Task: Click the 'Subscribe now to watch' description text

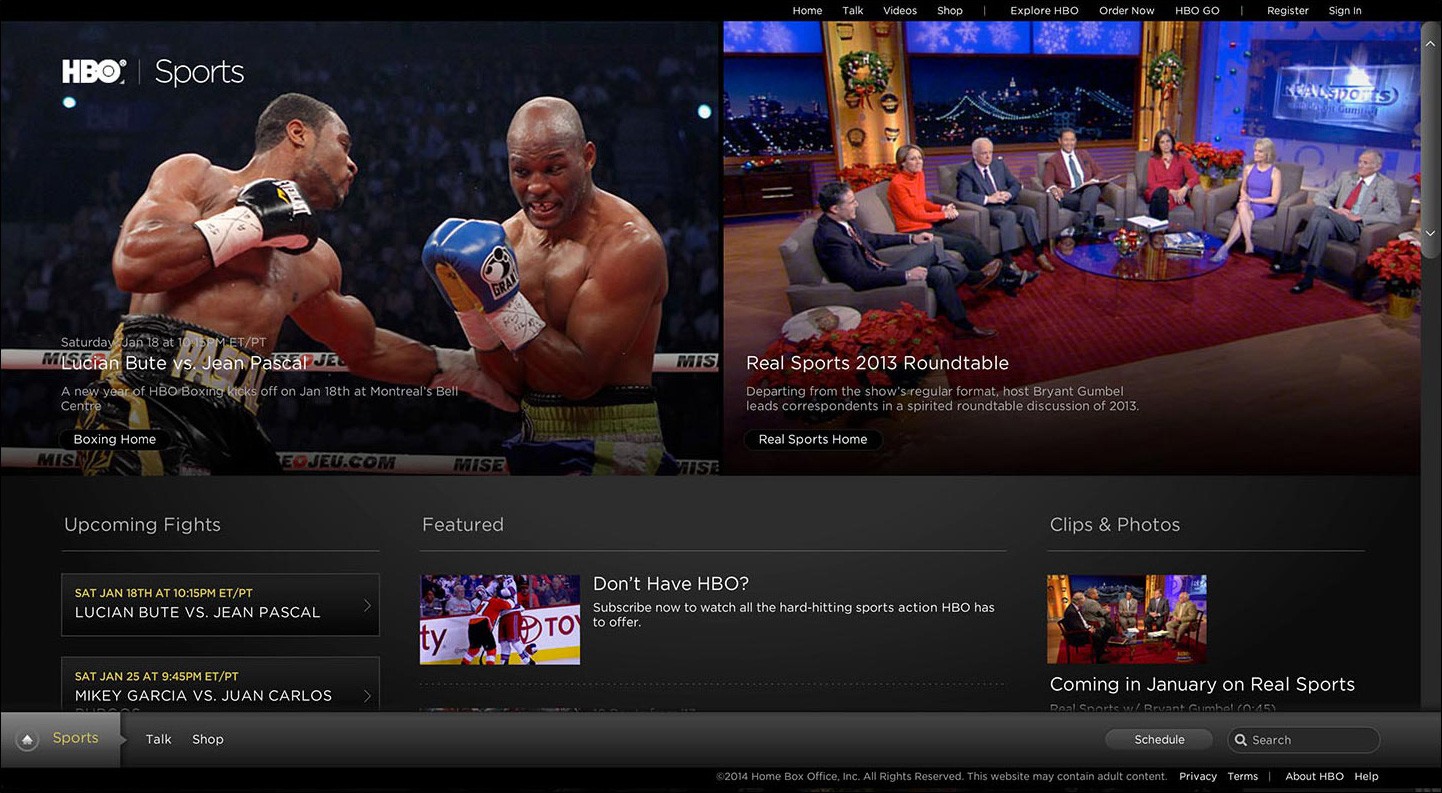Action: 794,614
